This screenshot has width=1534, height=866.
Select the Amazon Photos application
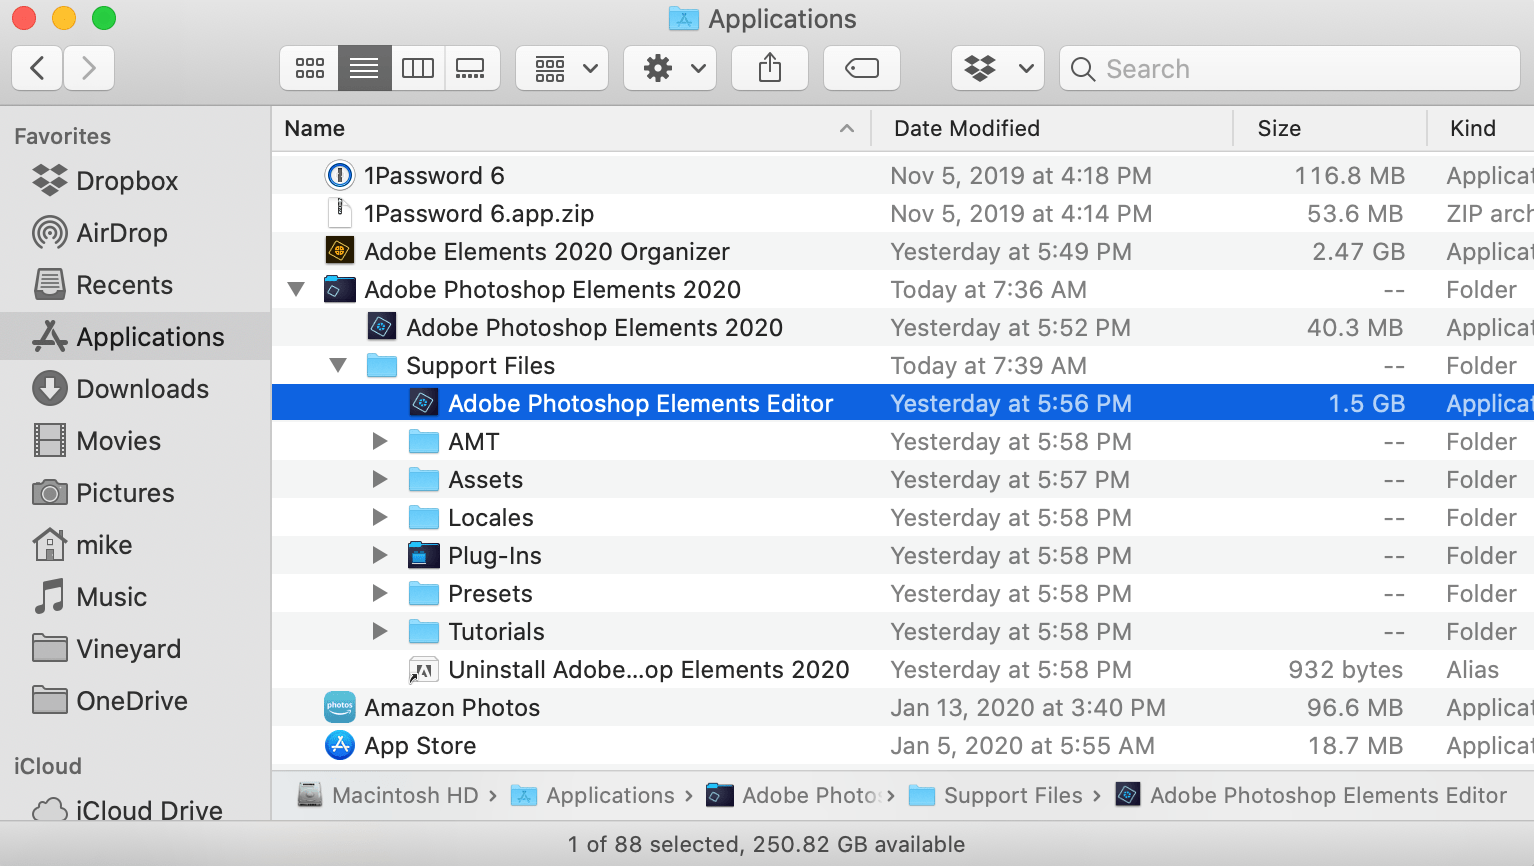coord(903,708)
